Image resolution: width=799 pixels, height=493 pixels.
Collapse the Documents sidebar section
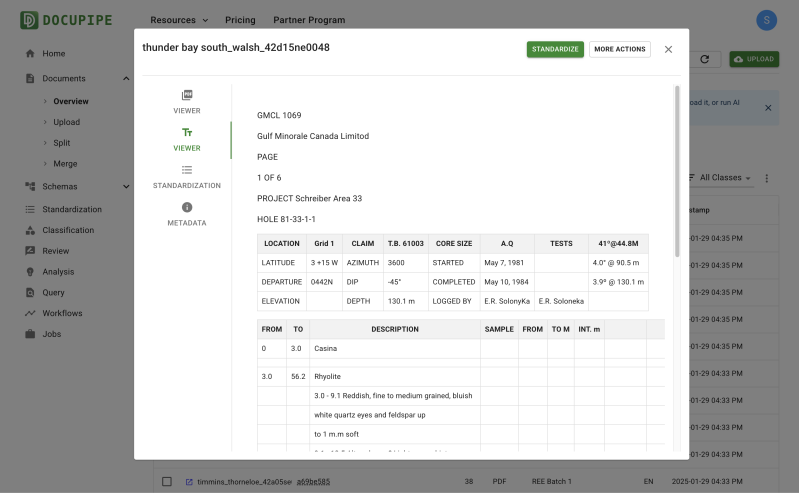point(126,78)
